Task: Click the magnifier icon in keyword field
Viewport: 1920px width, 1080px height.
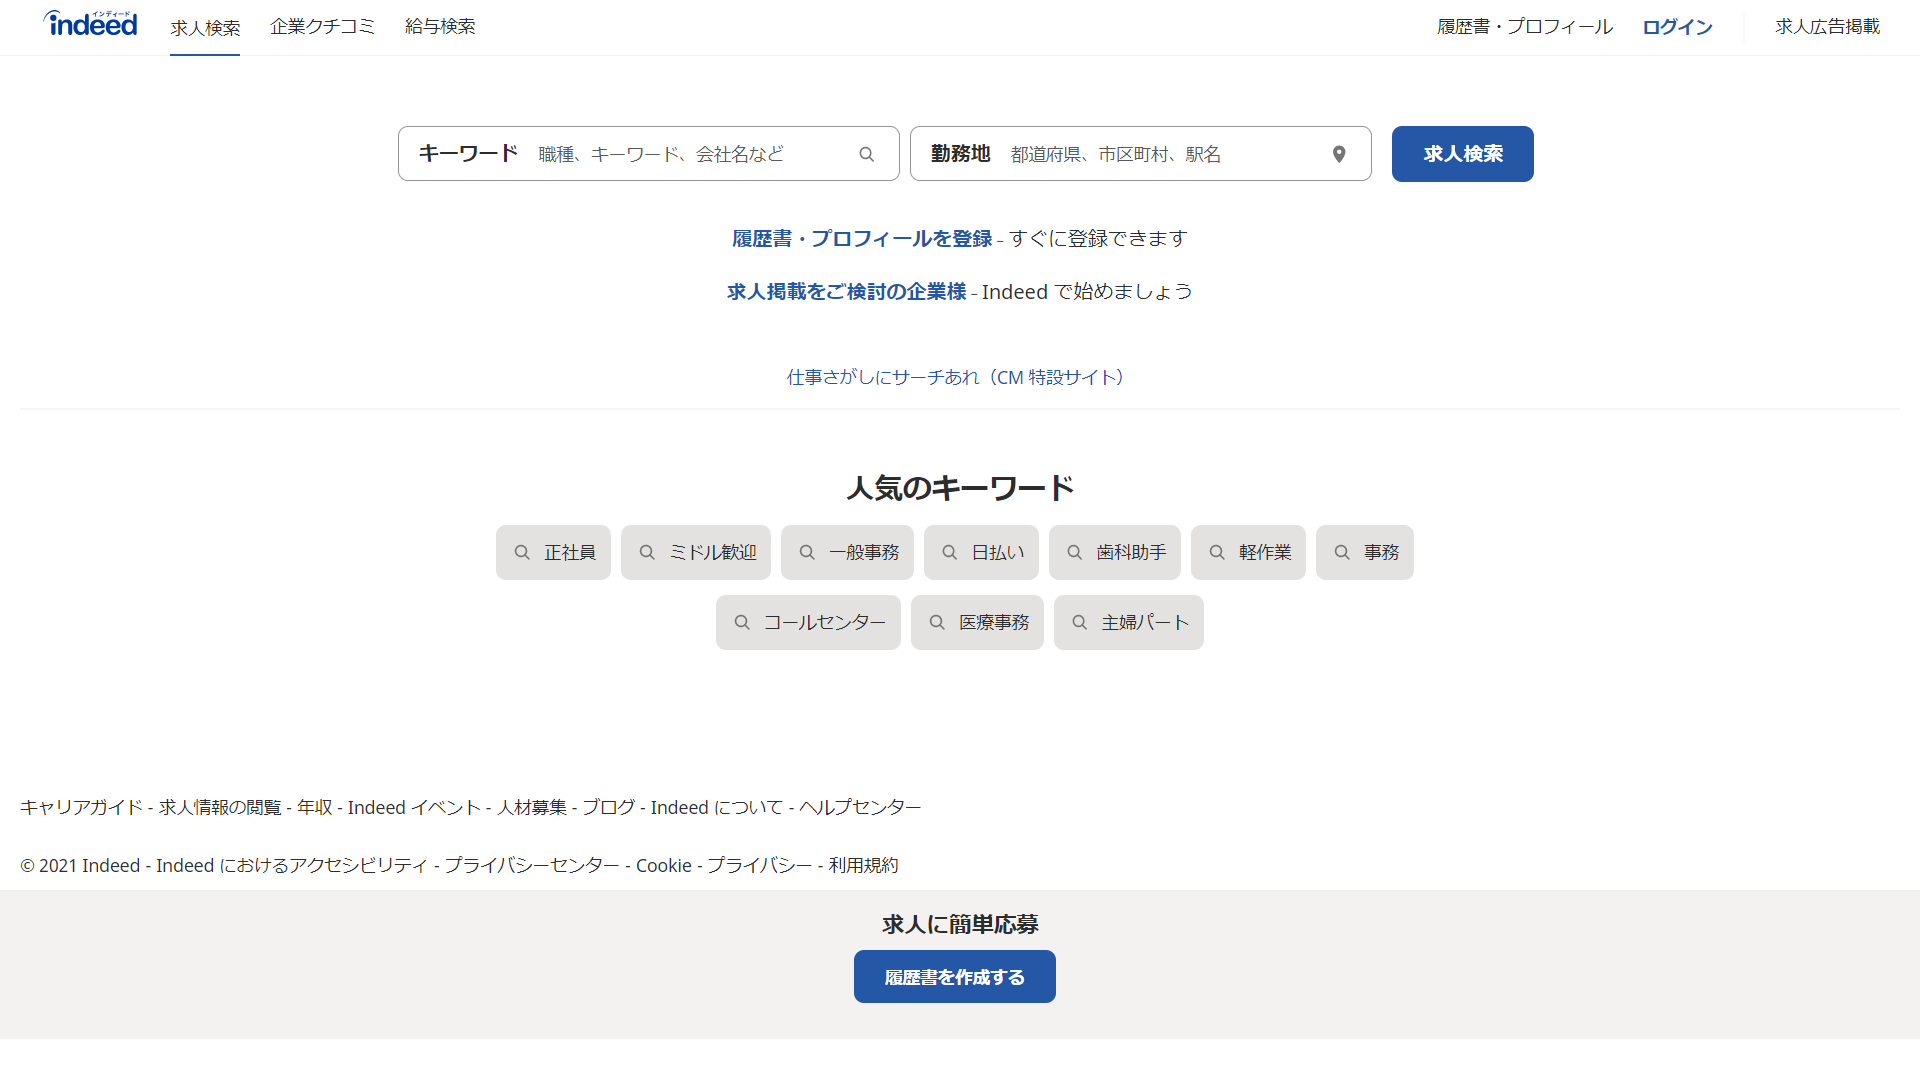Action: coord(867,154)
